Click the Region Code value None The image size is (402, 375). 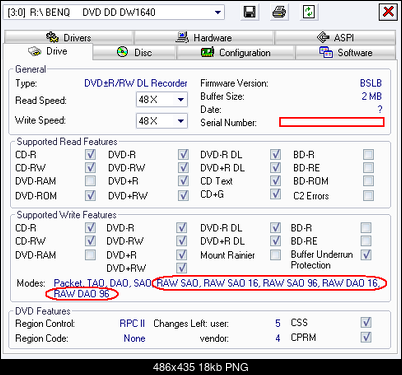click(134, 338)
